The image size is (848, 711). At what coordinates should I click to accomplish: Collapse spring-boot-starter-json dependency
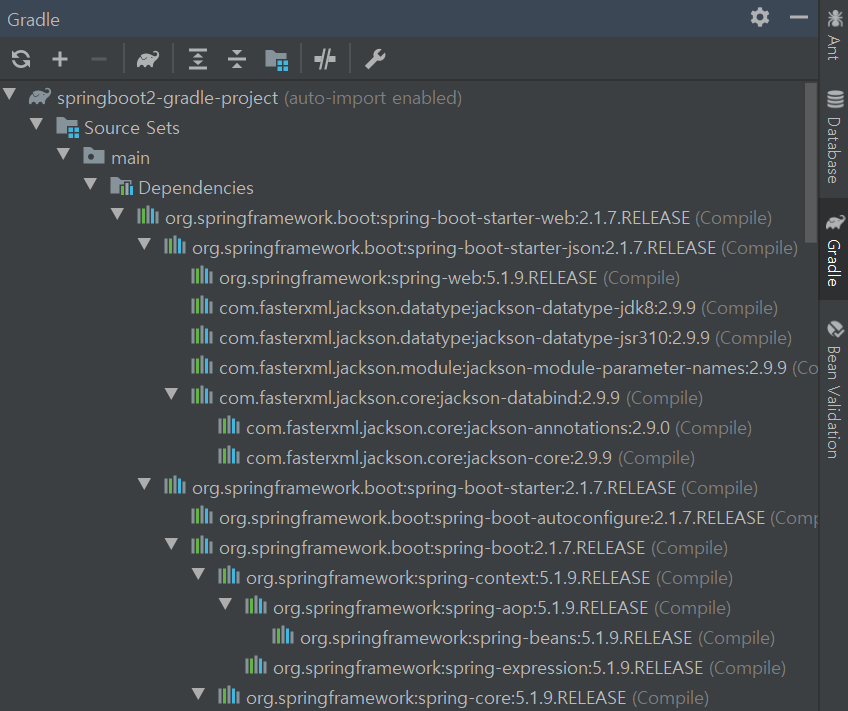pos(145,244)
